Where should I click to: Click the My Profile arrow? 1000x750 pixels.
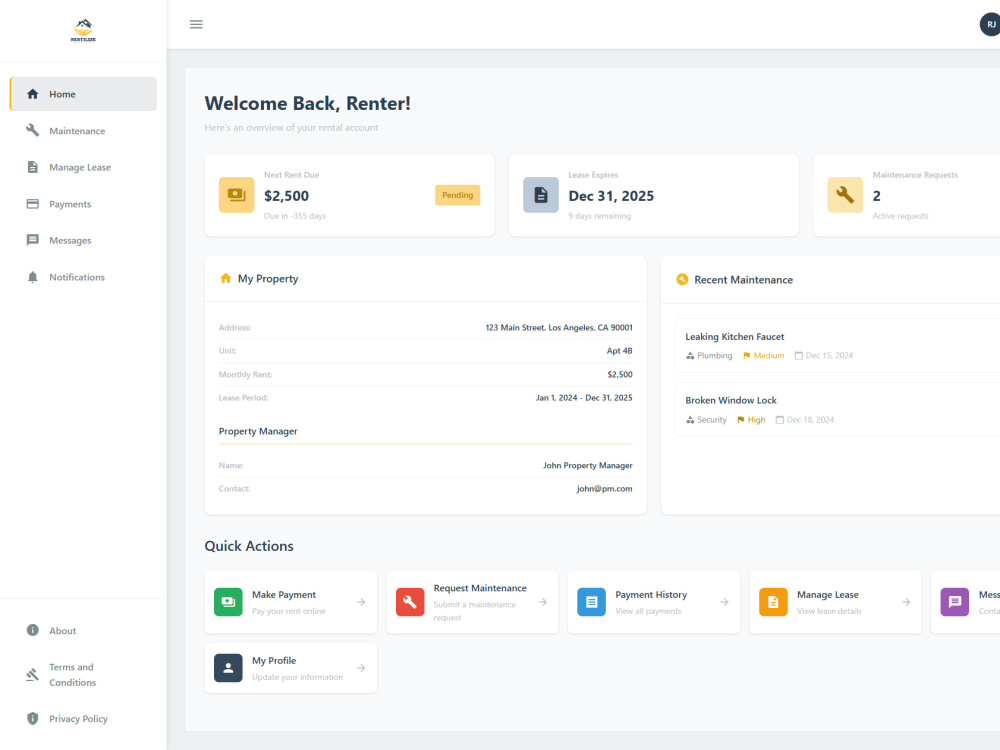point(361,668)
